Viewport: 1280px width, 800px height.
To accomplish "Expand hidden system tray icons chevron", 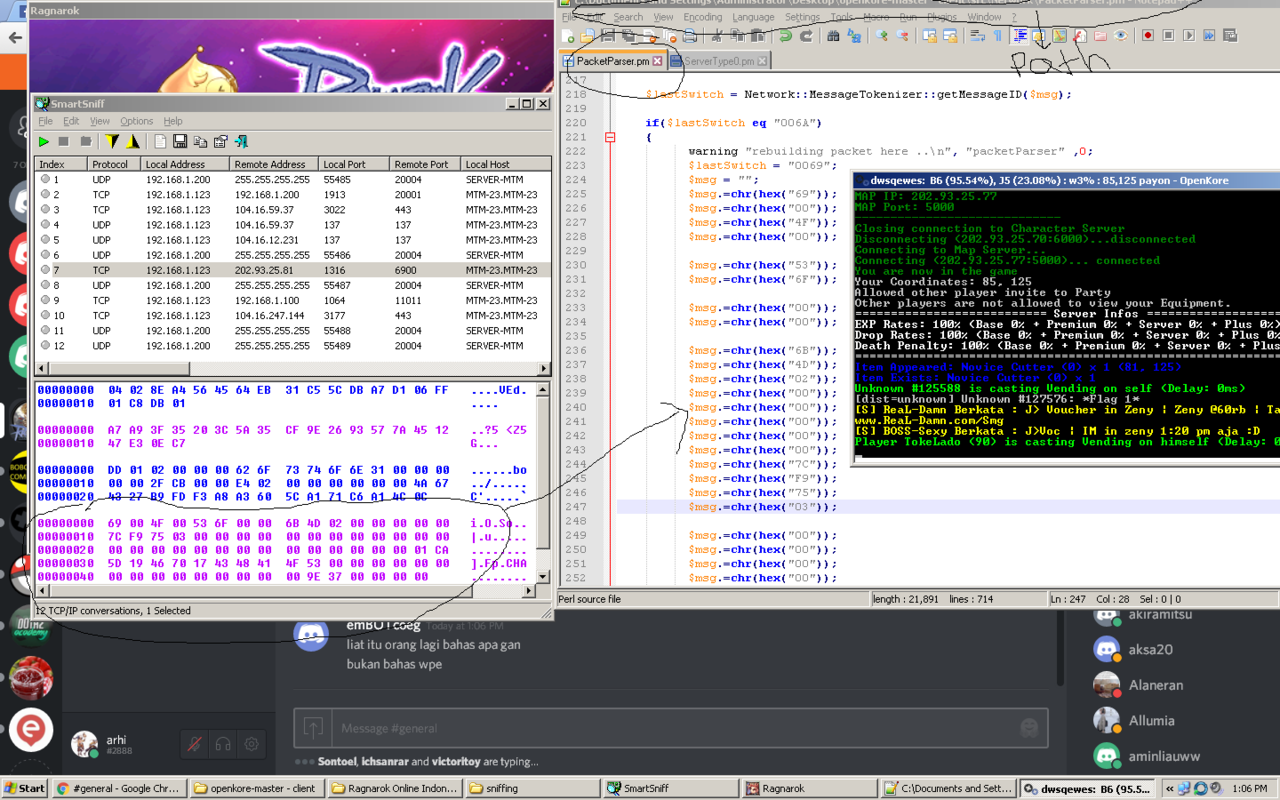I will point(1171,788).
